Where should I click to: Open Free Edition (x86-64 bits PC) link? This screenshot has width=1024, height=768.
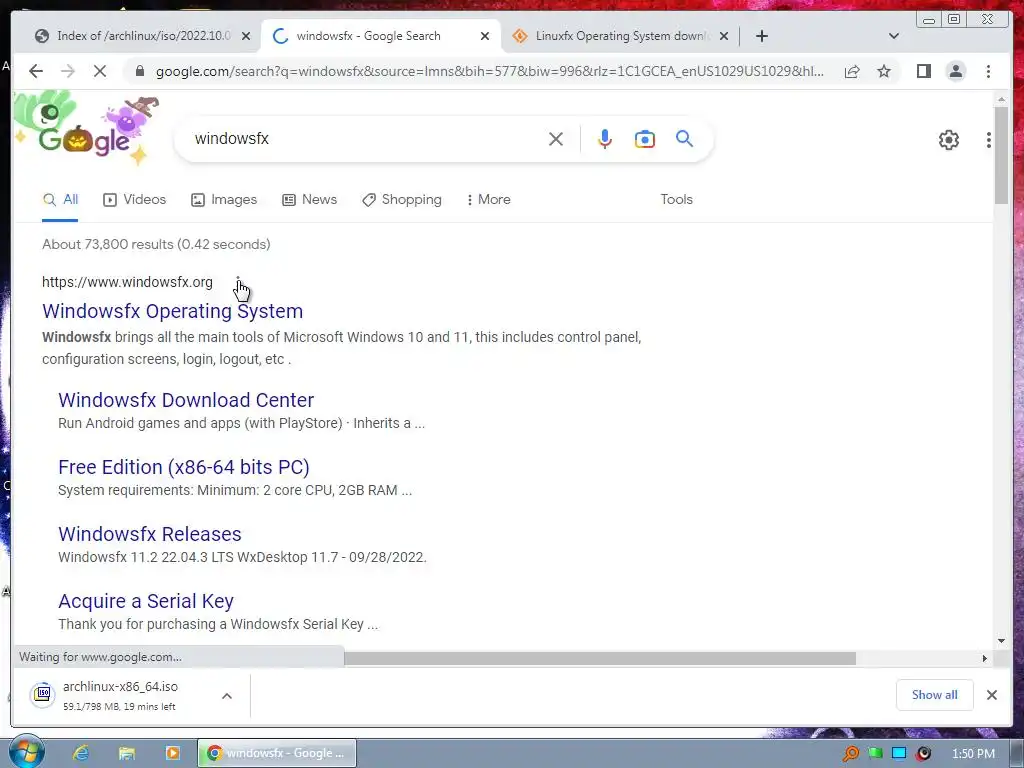184,467
